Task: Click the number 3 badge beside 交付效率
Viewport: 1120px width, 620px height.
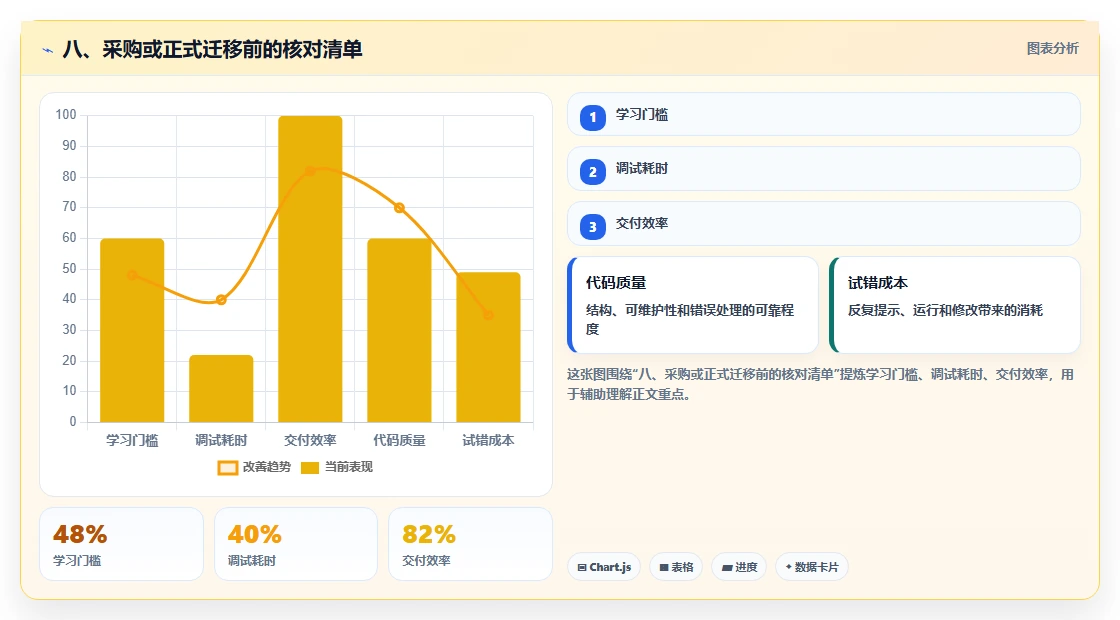Action: (592, 227)
